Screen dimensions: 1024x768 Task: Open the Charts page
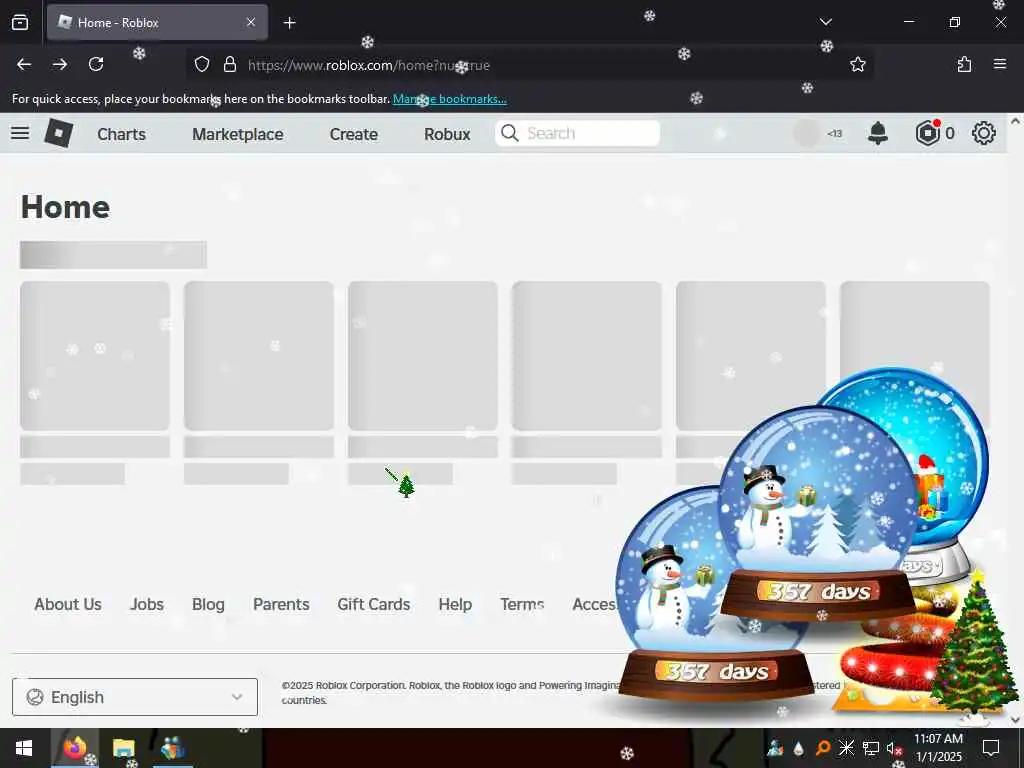coord(121,134)
